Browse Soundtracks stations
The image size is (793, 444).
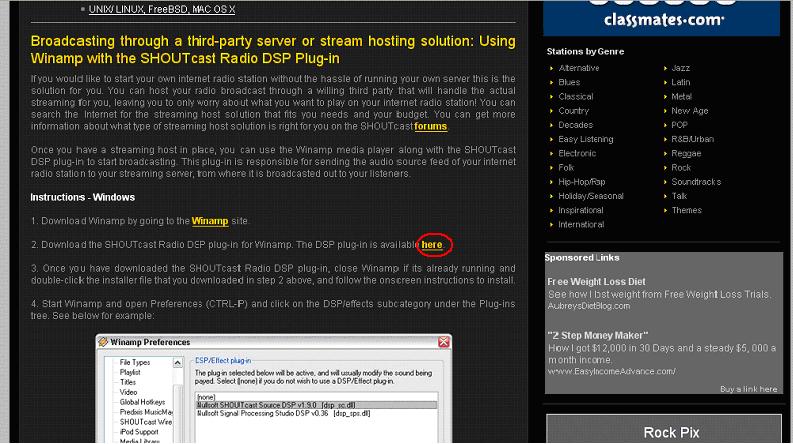[696, 182]
